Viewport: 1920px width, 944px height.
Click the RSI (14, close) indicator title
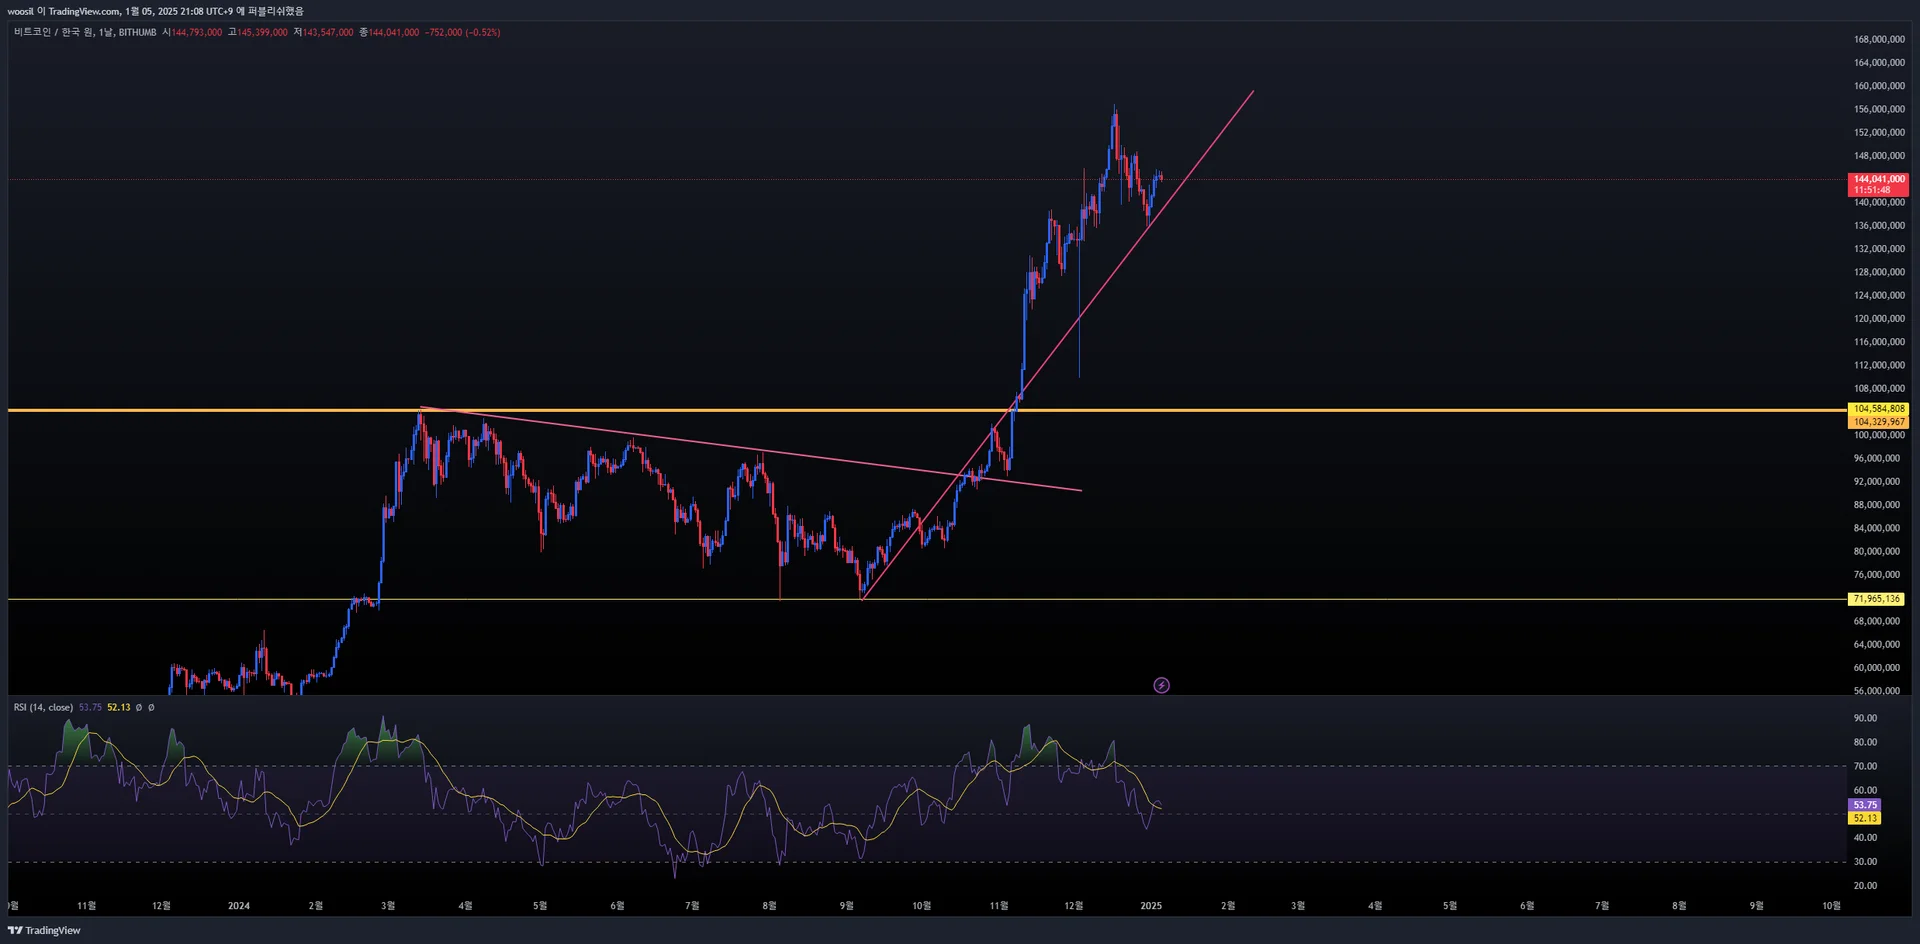click(x=43, y=707)
